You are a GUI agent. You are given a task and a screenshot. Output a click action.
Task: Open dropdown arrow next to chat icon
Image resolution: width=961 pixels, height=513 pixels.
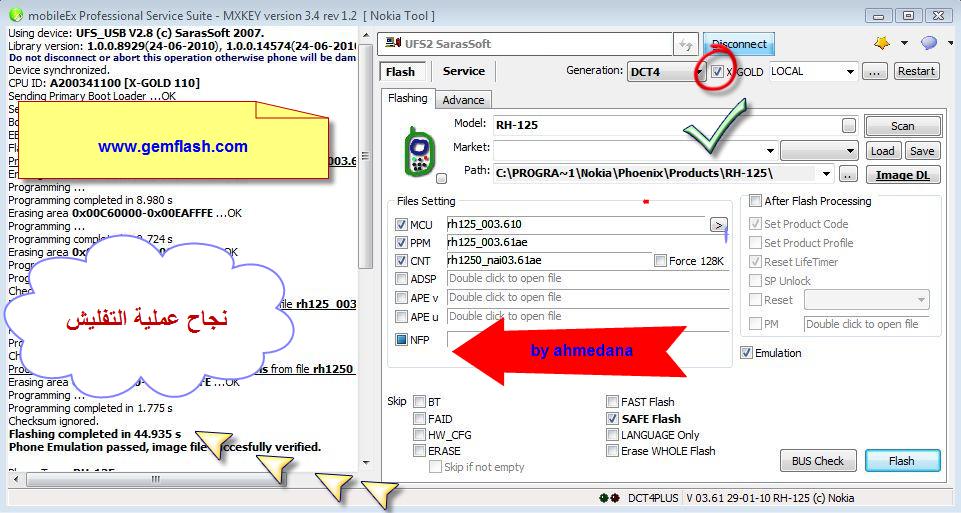[x=951, y=43]
